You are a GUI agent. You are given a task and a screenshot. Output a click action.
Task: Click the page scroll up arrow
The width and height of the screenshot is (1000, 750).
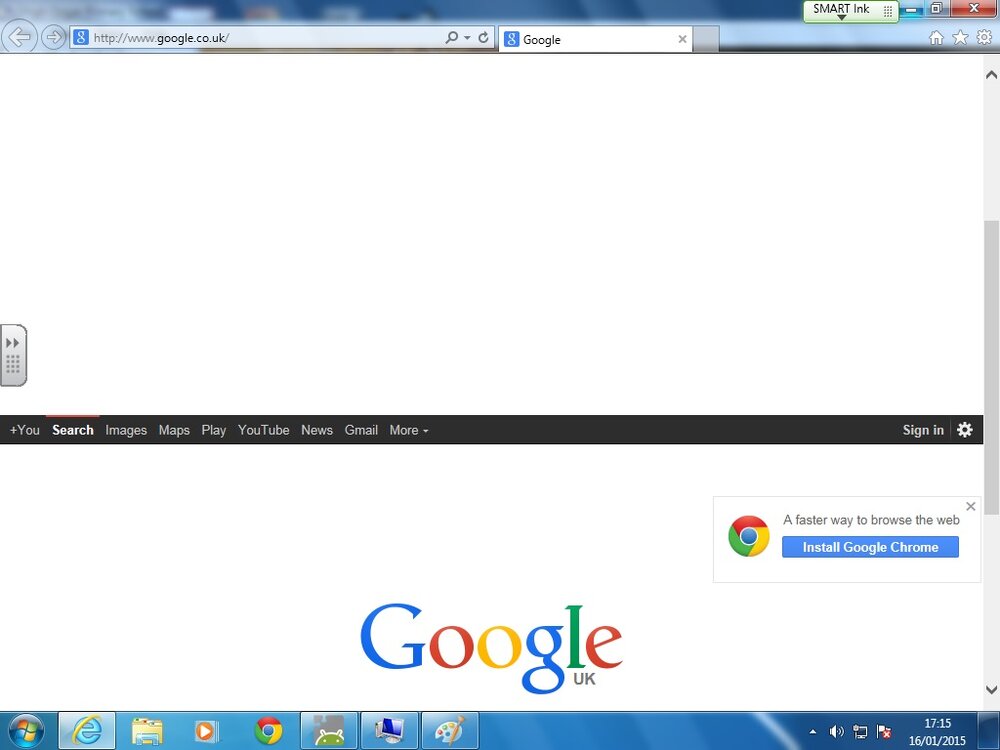coord(991,75)
